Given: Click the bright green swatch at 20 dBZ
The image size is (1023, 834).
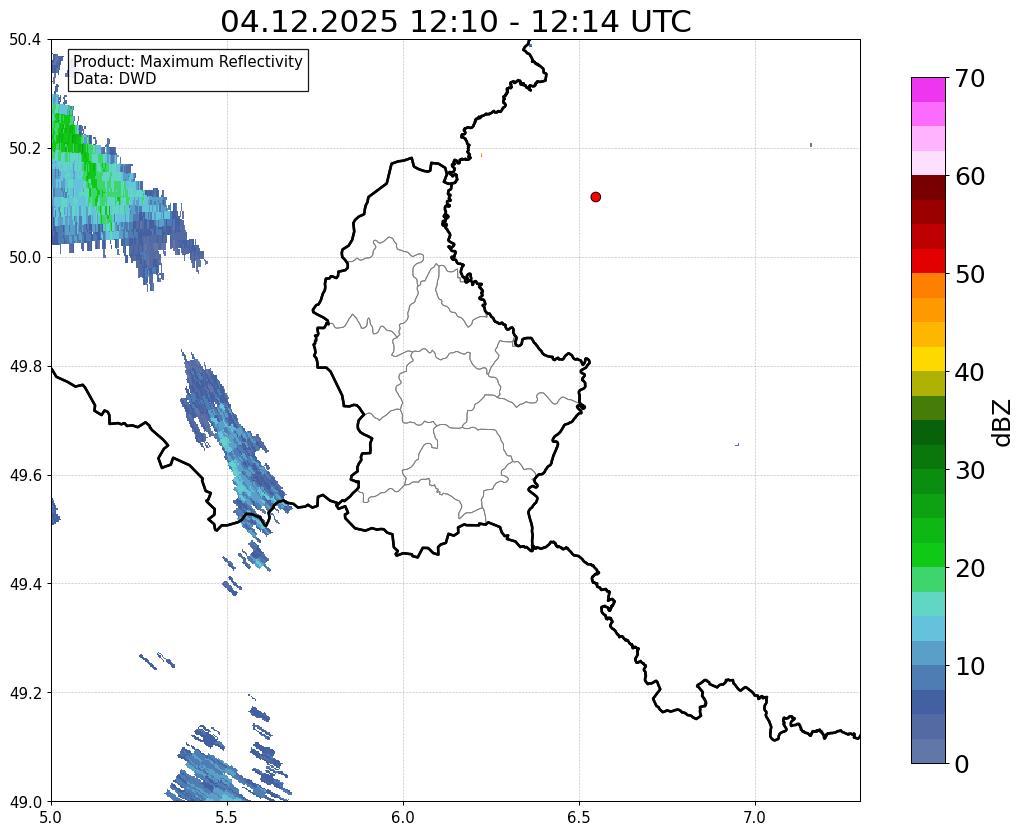Looking at the screenshot, I should 928,555.
